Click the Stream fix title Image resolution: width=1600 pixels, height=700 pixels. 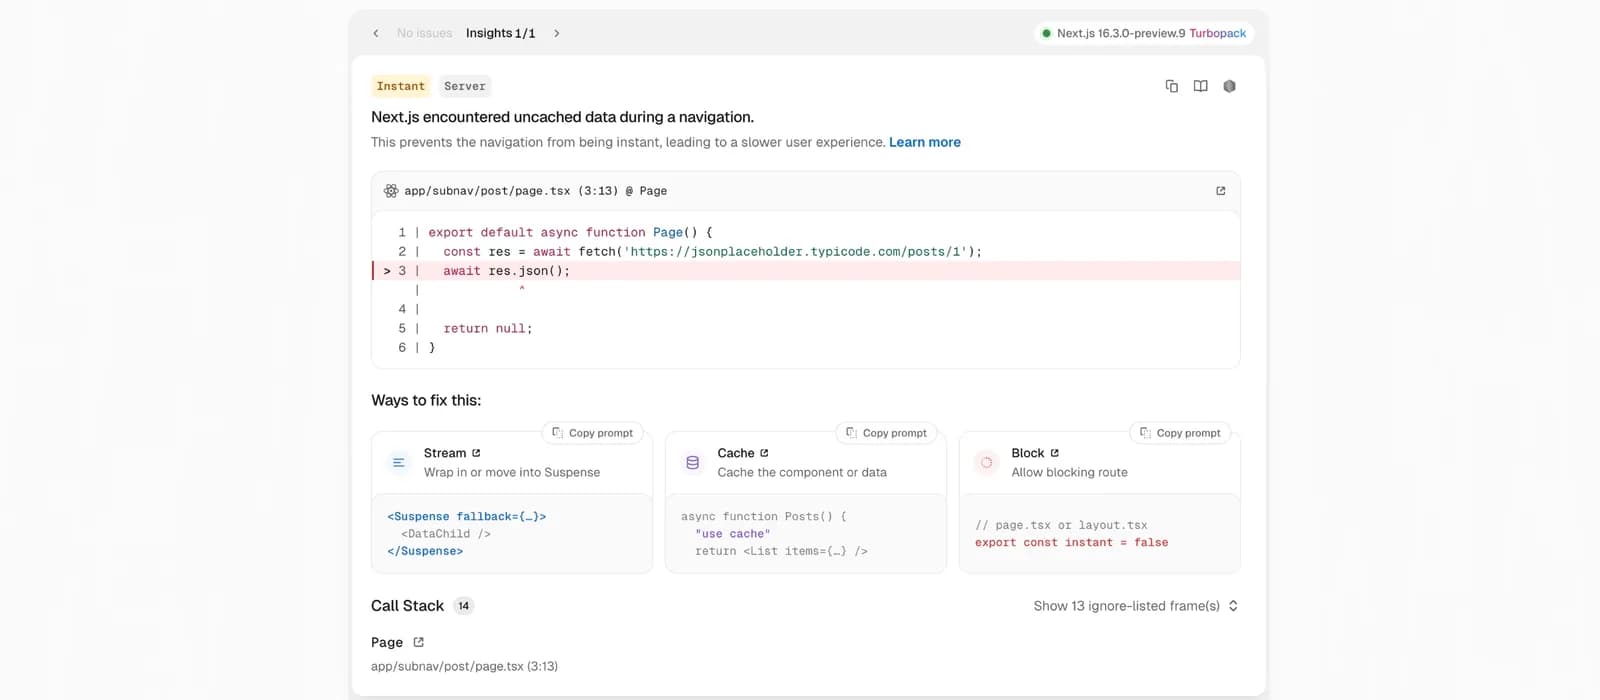[x=445, y=453]
